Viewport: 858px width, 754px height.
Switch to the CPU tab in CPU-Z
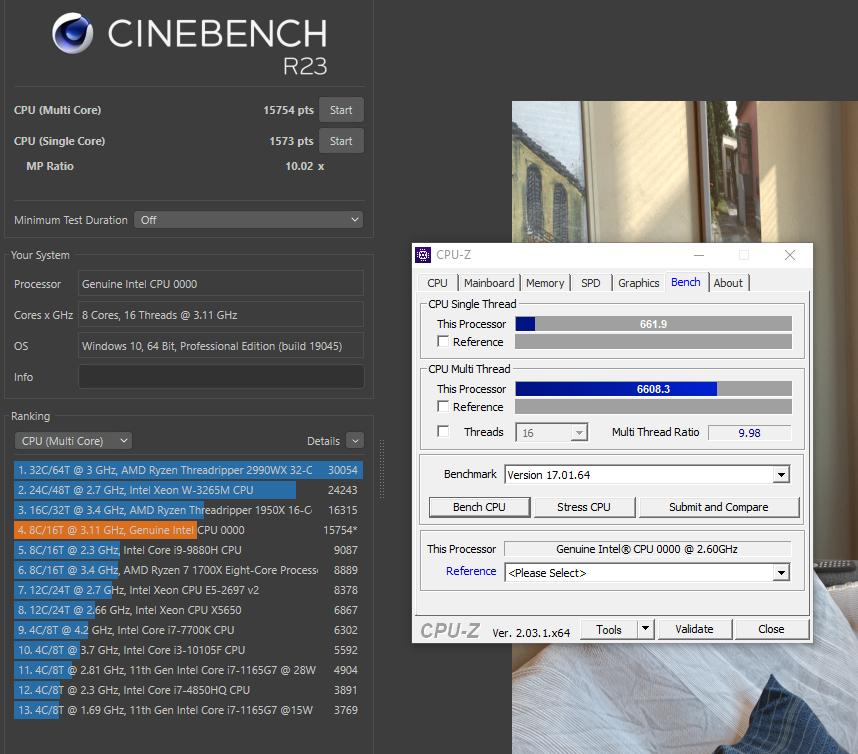pos(437,283)
